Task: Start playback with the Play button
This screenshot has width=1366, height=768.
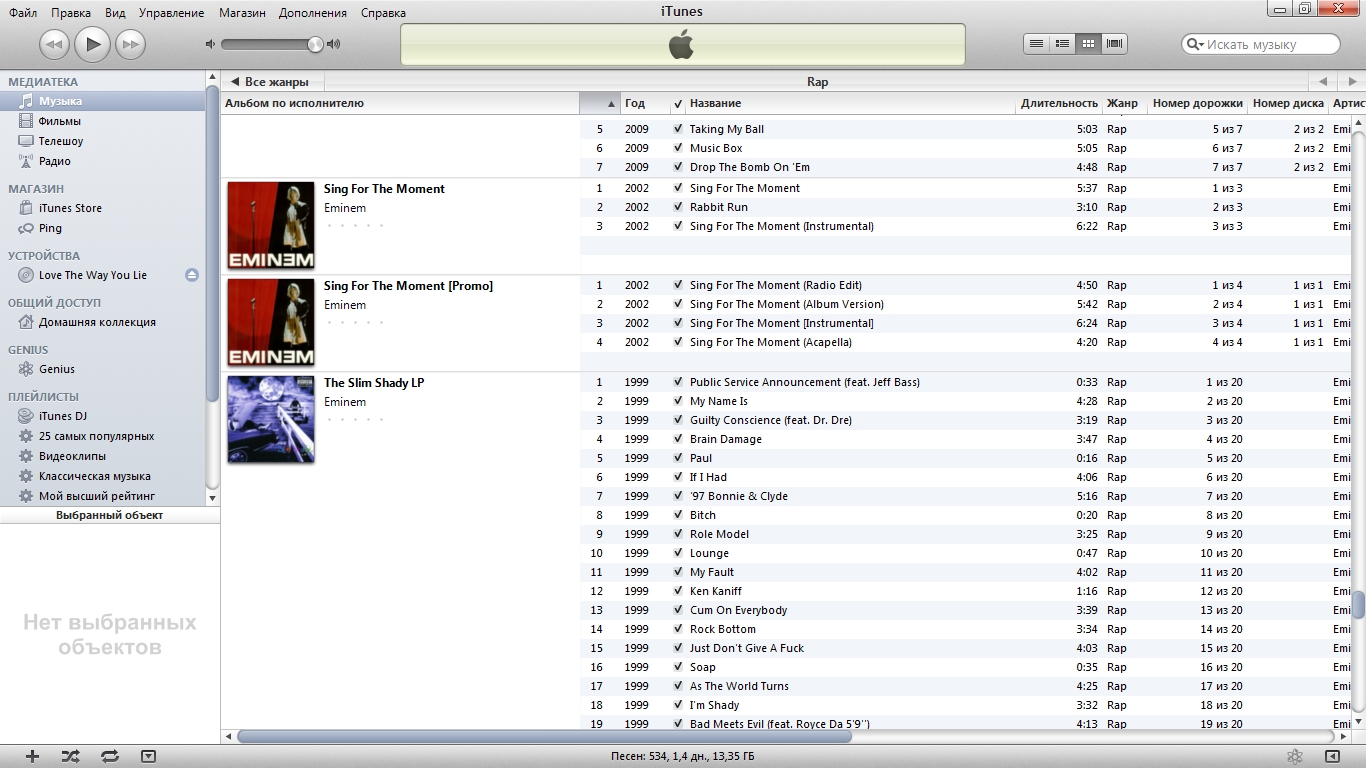Action: tap(92, 43)
